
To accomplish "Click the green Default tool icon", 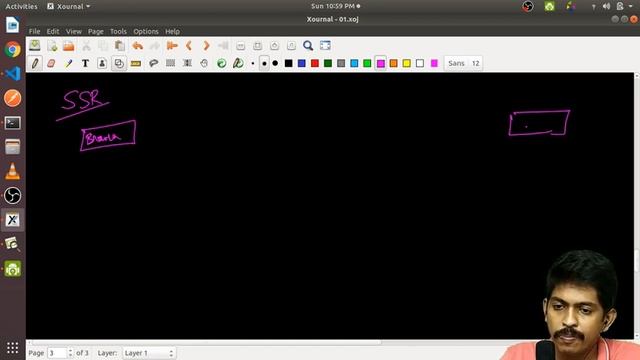I will (222, 63).
